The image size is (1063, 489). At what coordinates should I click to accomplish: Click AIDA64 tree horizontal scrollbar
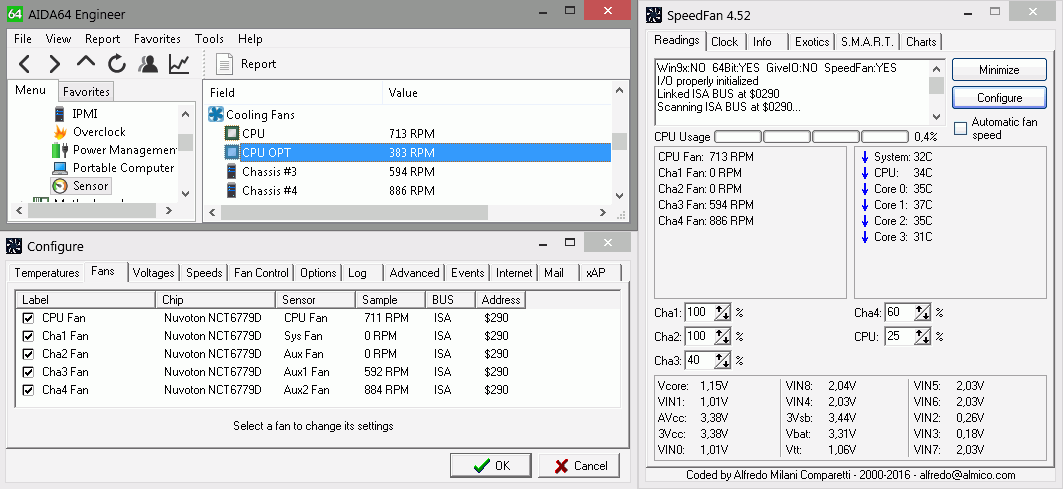[x=92, y=212]
